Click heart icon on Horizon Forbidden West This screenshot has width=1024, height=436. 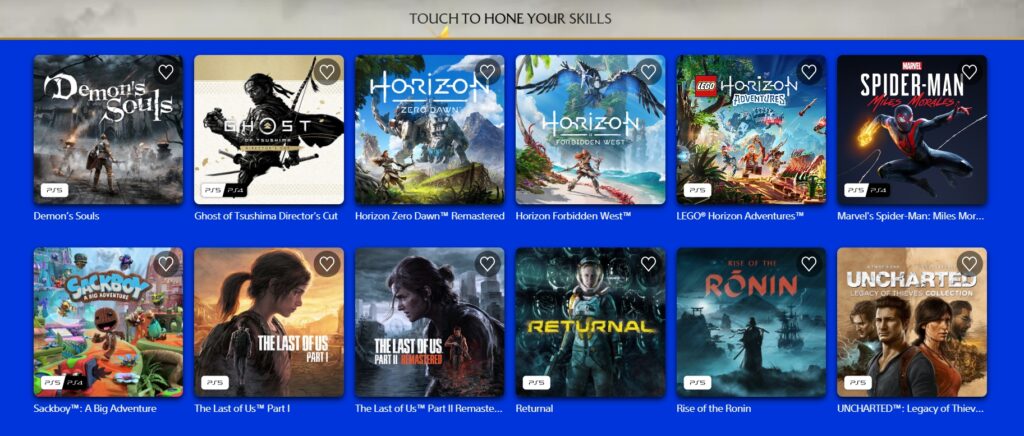click(648, 72)
